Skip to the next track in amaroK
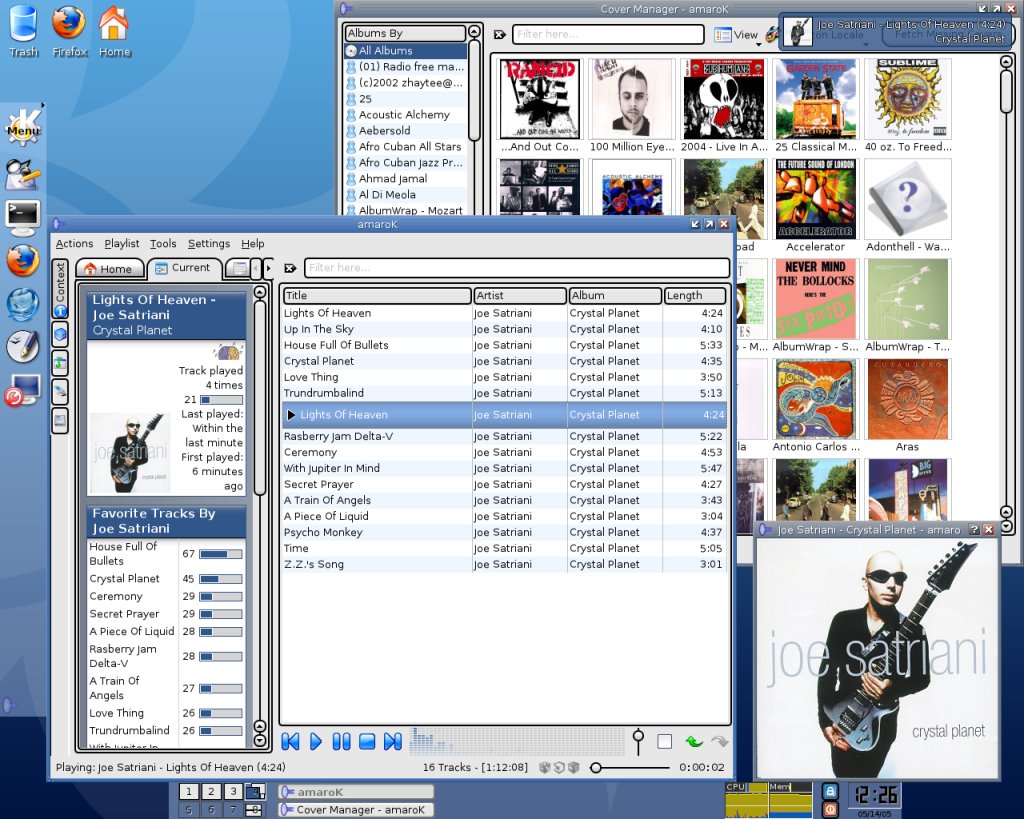Screen dimensions: 1024x819 tap(392, 741)
